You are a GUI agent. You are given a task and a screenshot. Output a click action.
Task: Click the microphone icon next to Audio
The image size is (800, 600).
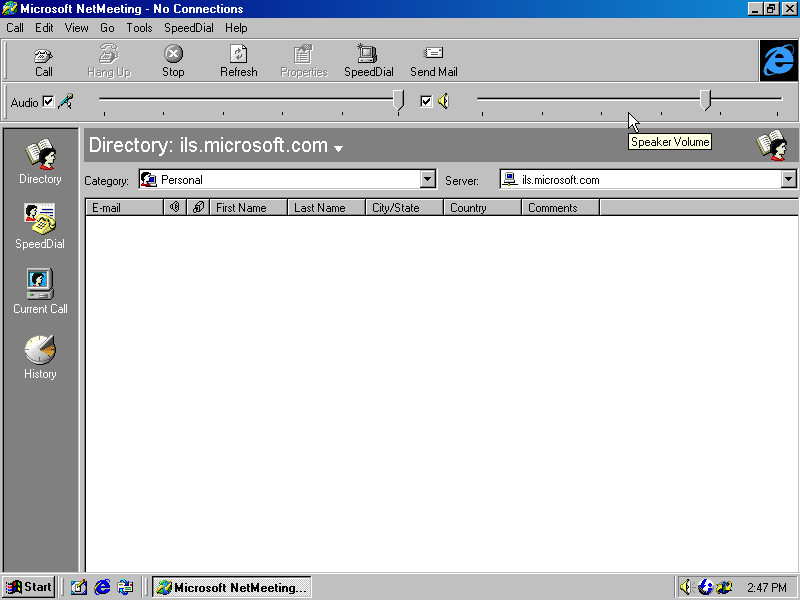pos(66,102)
